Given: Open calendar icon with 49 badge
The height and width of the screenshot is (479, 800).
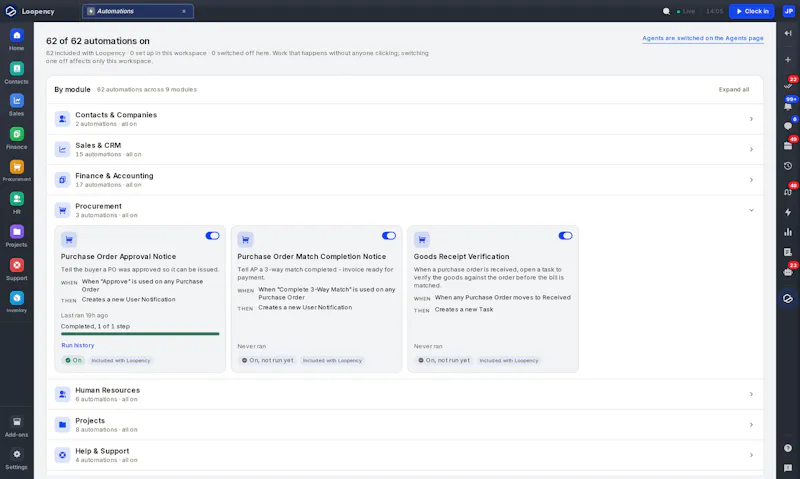Looking at the screenshot, I should pos(788,145).
